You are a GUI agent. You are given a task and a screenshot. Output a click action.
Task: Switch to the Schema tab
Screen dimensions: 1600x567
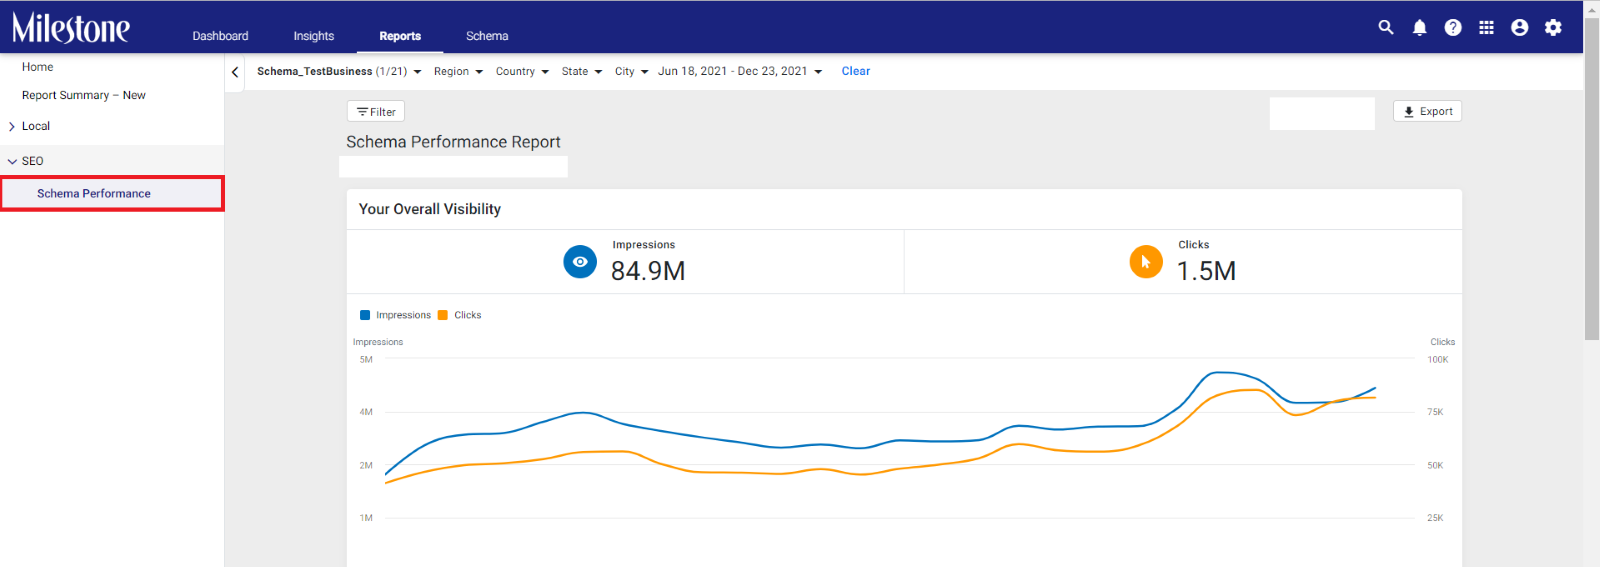(487, 36)
